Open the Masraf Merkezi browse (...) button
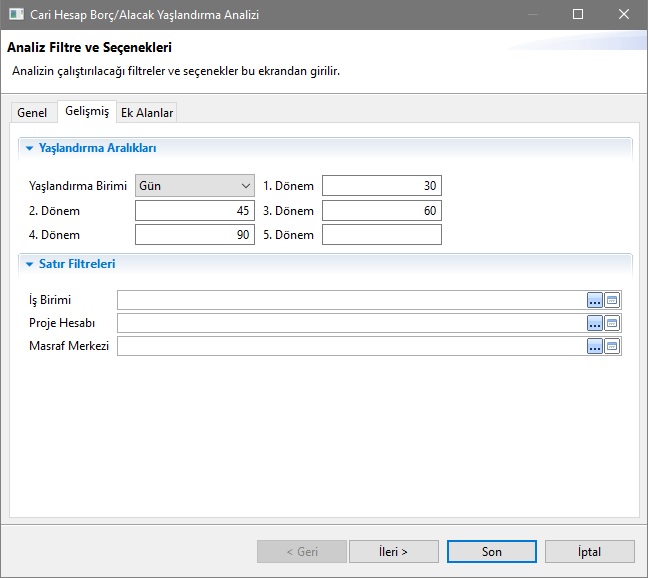Viewport: 648px width, 578px height. click(x=594, y=346)
